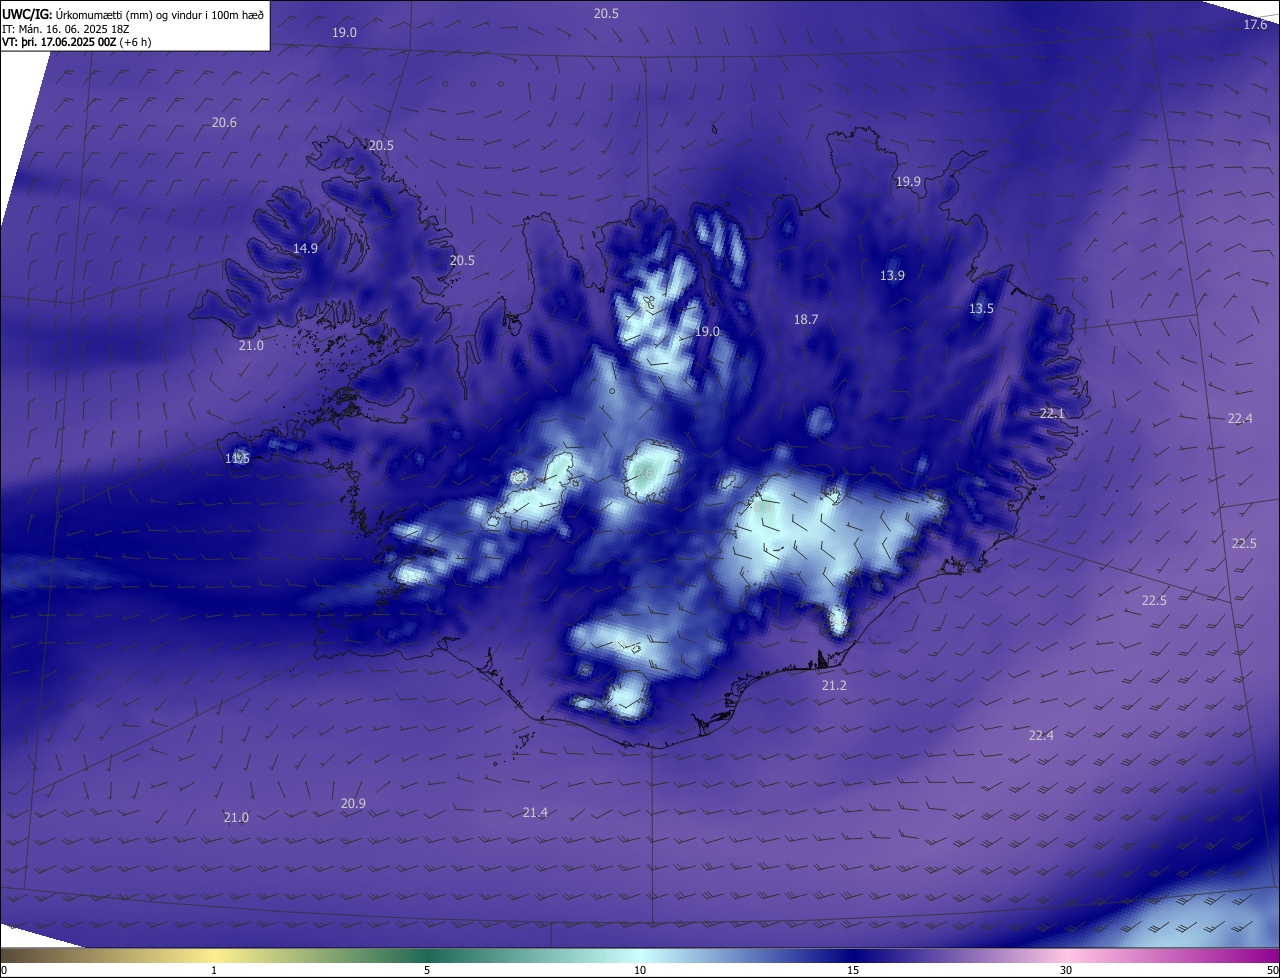Click the colour scale tick label 10
The height and width of the screenshot is (978, 1280).
tap(640, 970)
